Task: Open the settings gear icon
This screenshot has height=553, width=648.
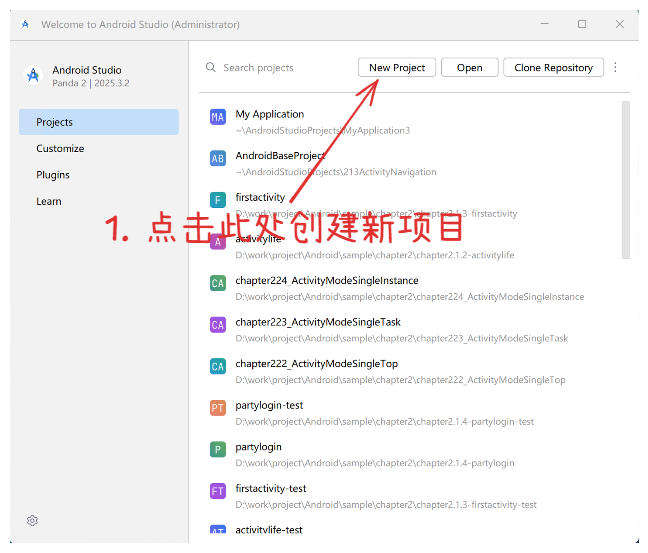Action: pos(32,520)
